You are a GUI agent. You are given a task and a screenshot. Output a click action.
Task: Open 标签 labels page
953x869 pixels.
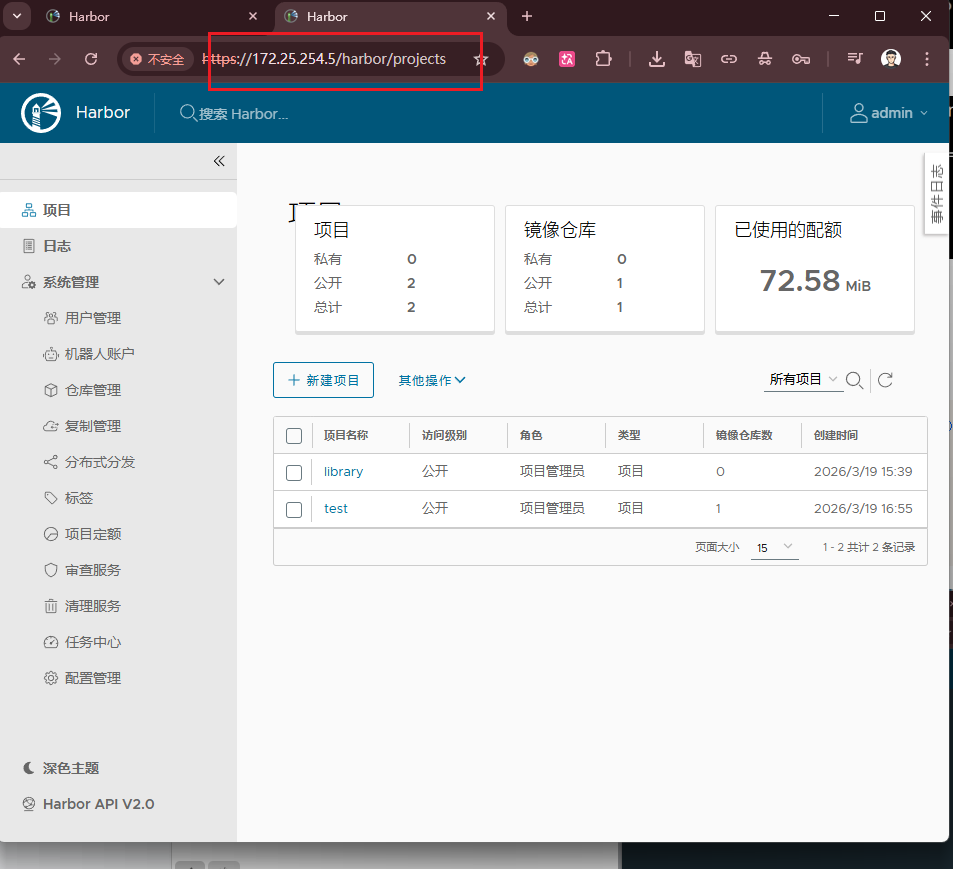[78, 498]
